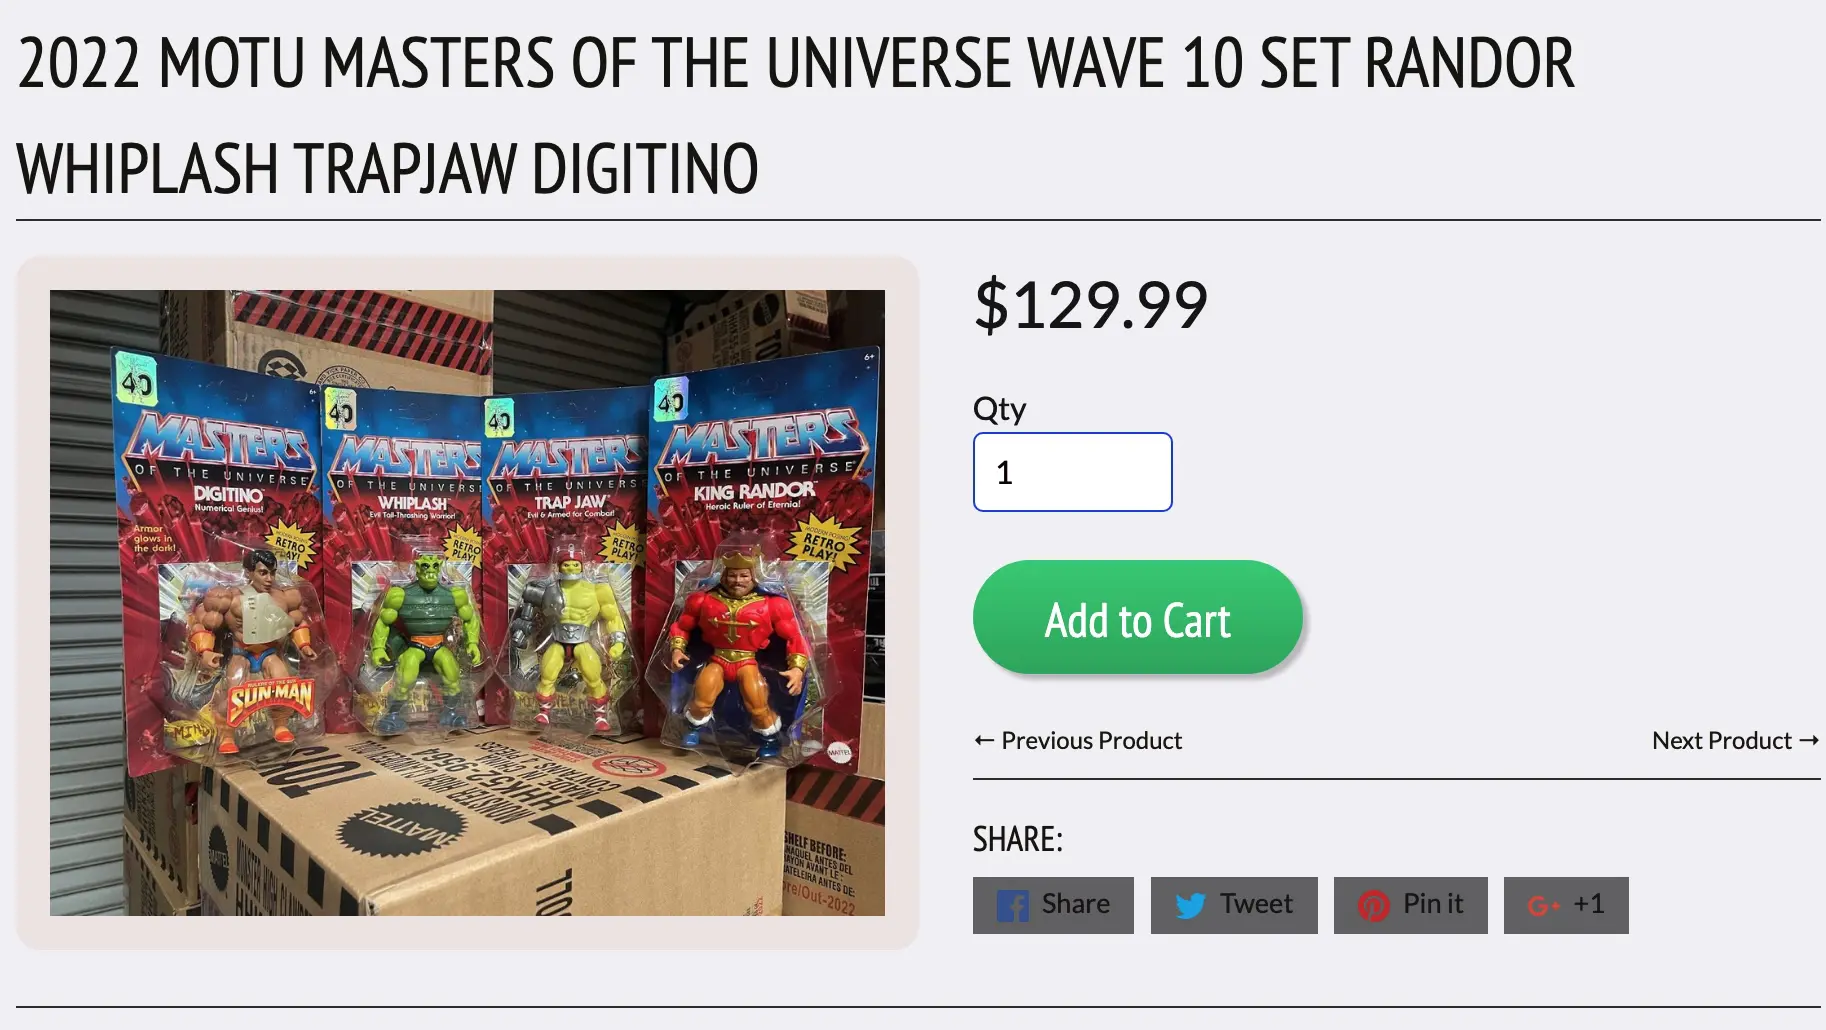Go to the Next Product
The width and height of the screenshot is (1826, 1030).
tap(1736, 740)
